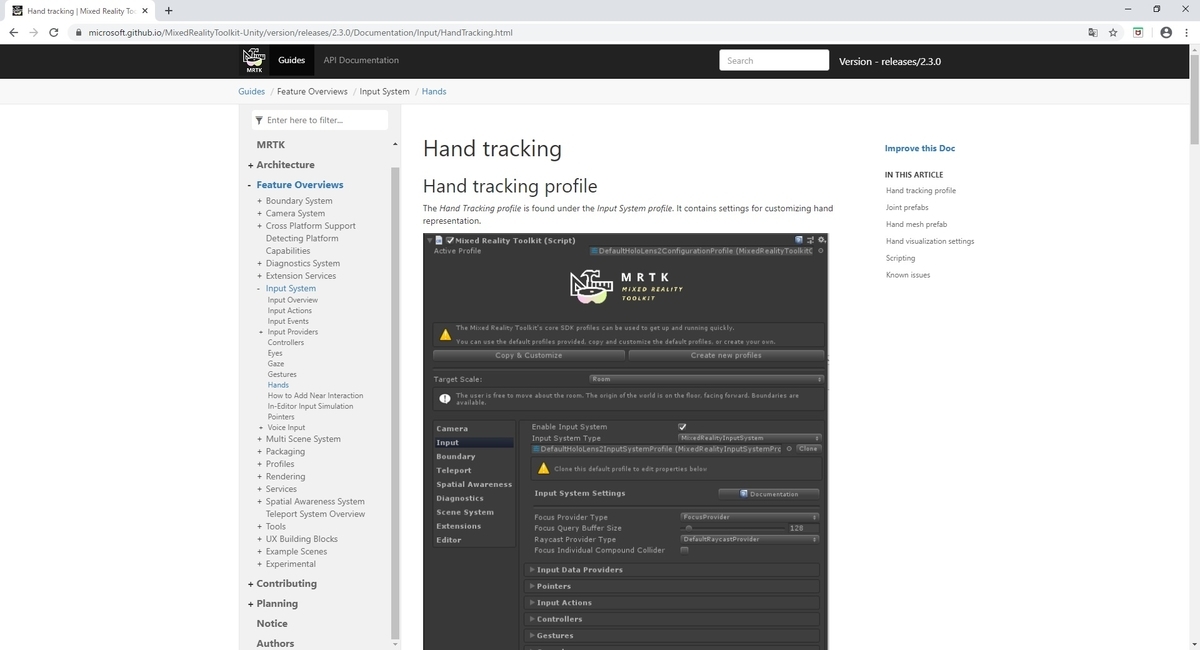Click the Improve this Doc link

click(x=920, y=148)
